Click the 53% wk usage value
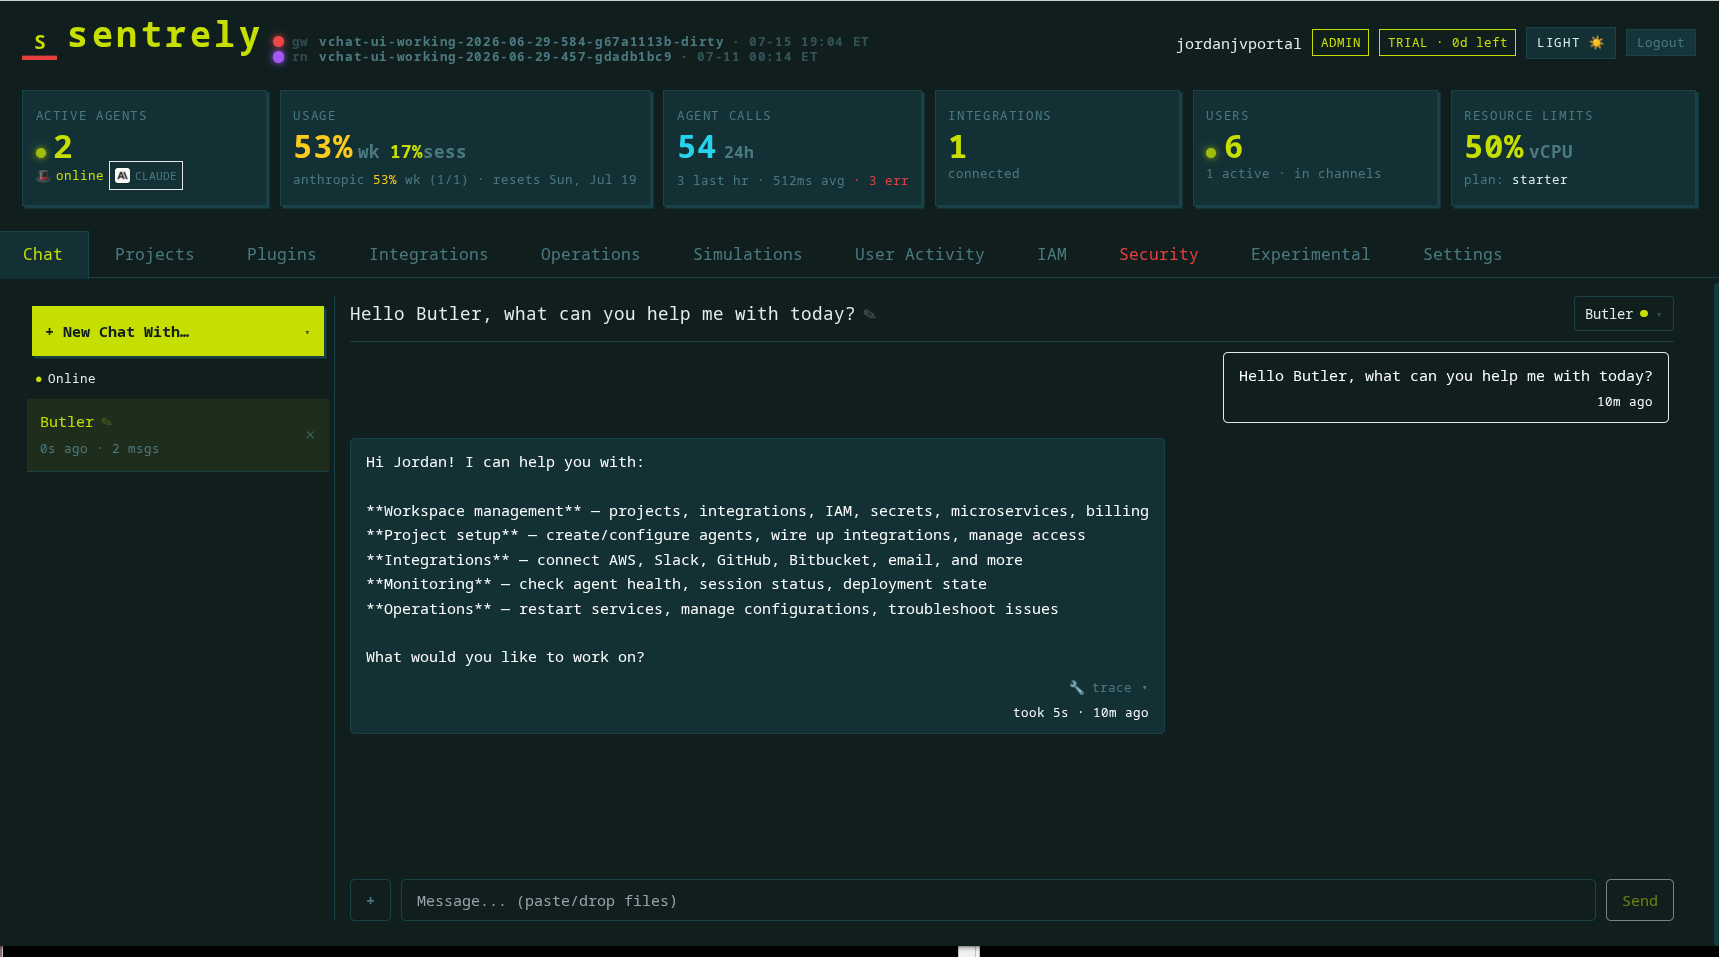The width and height of the screenshot is (1719, 957). point(336,148)
